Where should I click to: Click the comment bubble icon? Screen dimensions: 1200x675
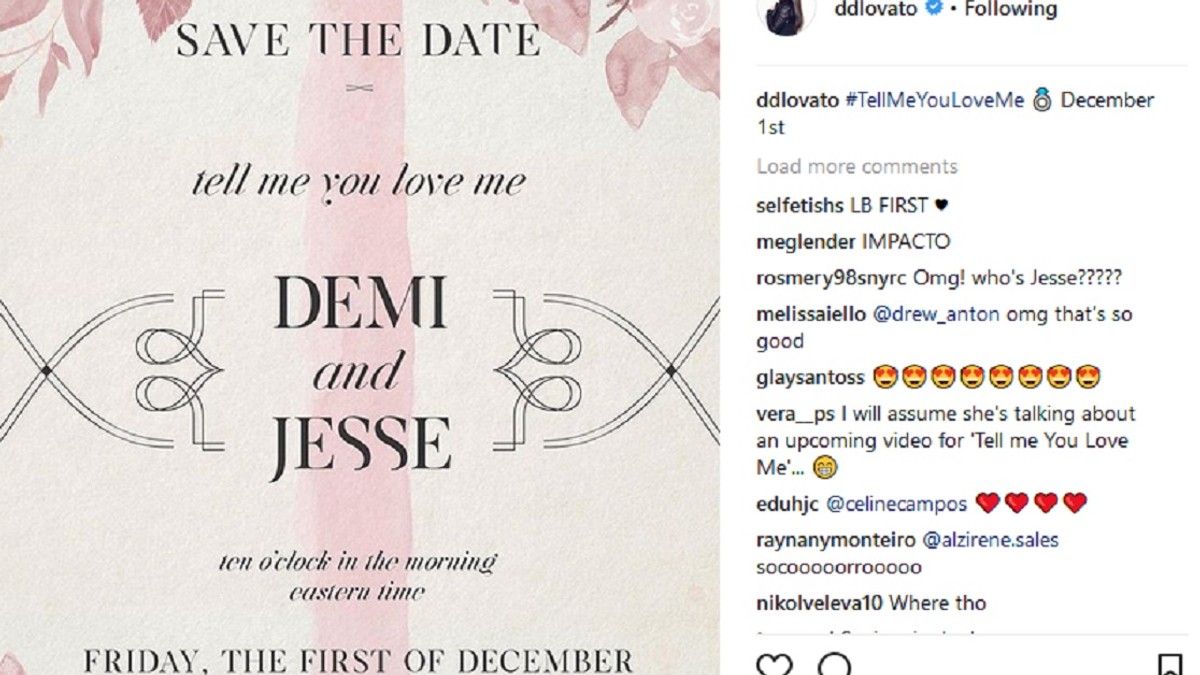point(834,664)
